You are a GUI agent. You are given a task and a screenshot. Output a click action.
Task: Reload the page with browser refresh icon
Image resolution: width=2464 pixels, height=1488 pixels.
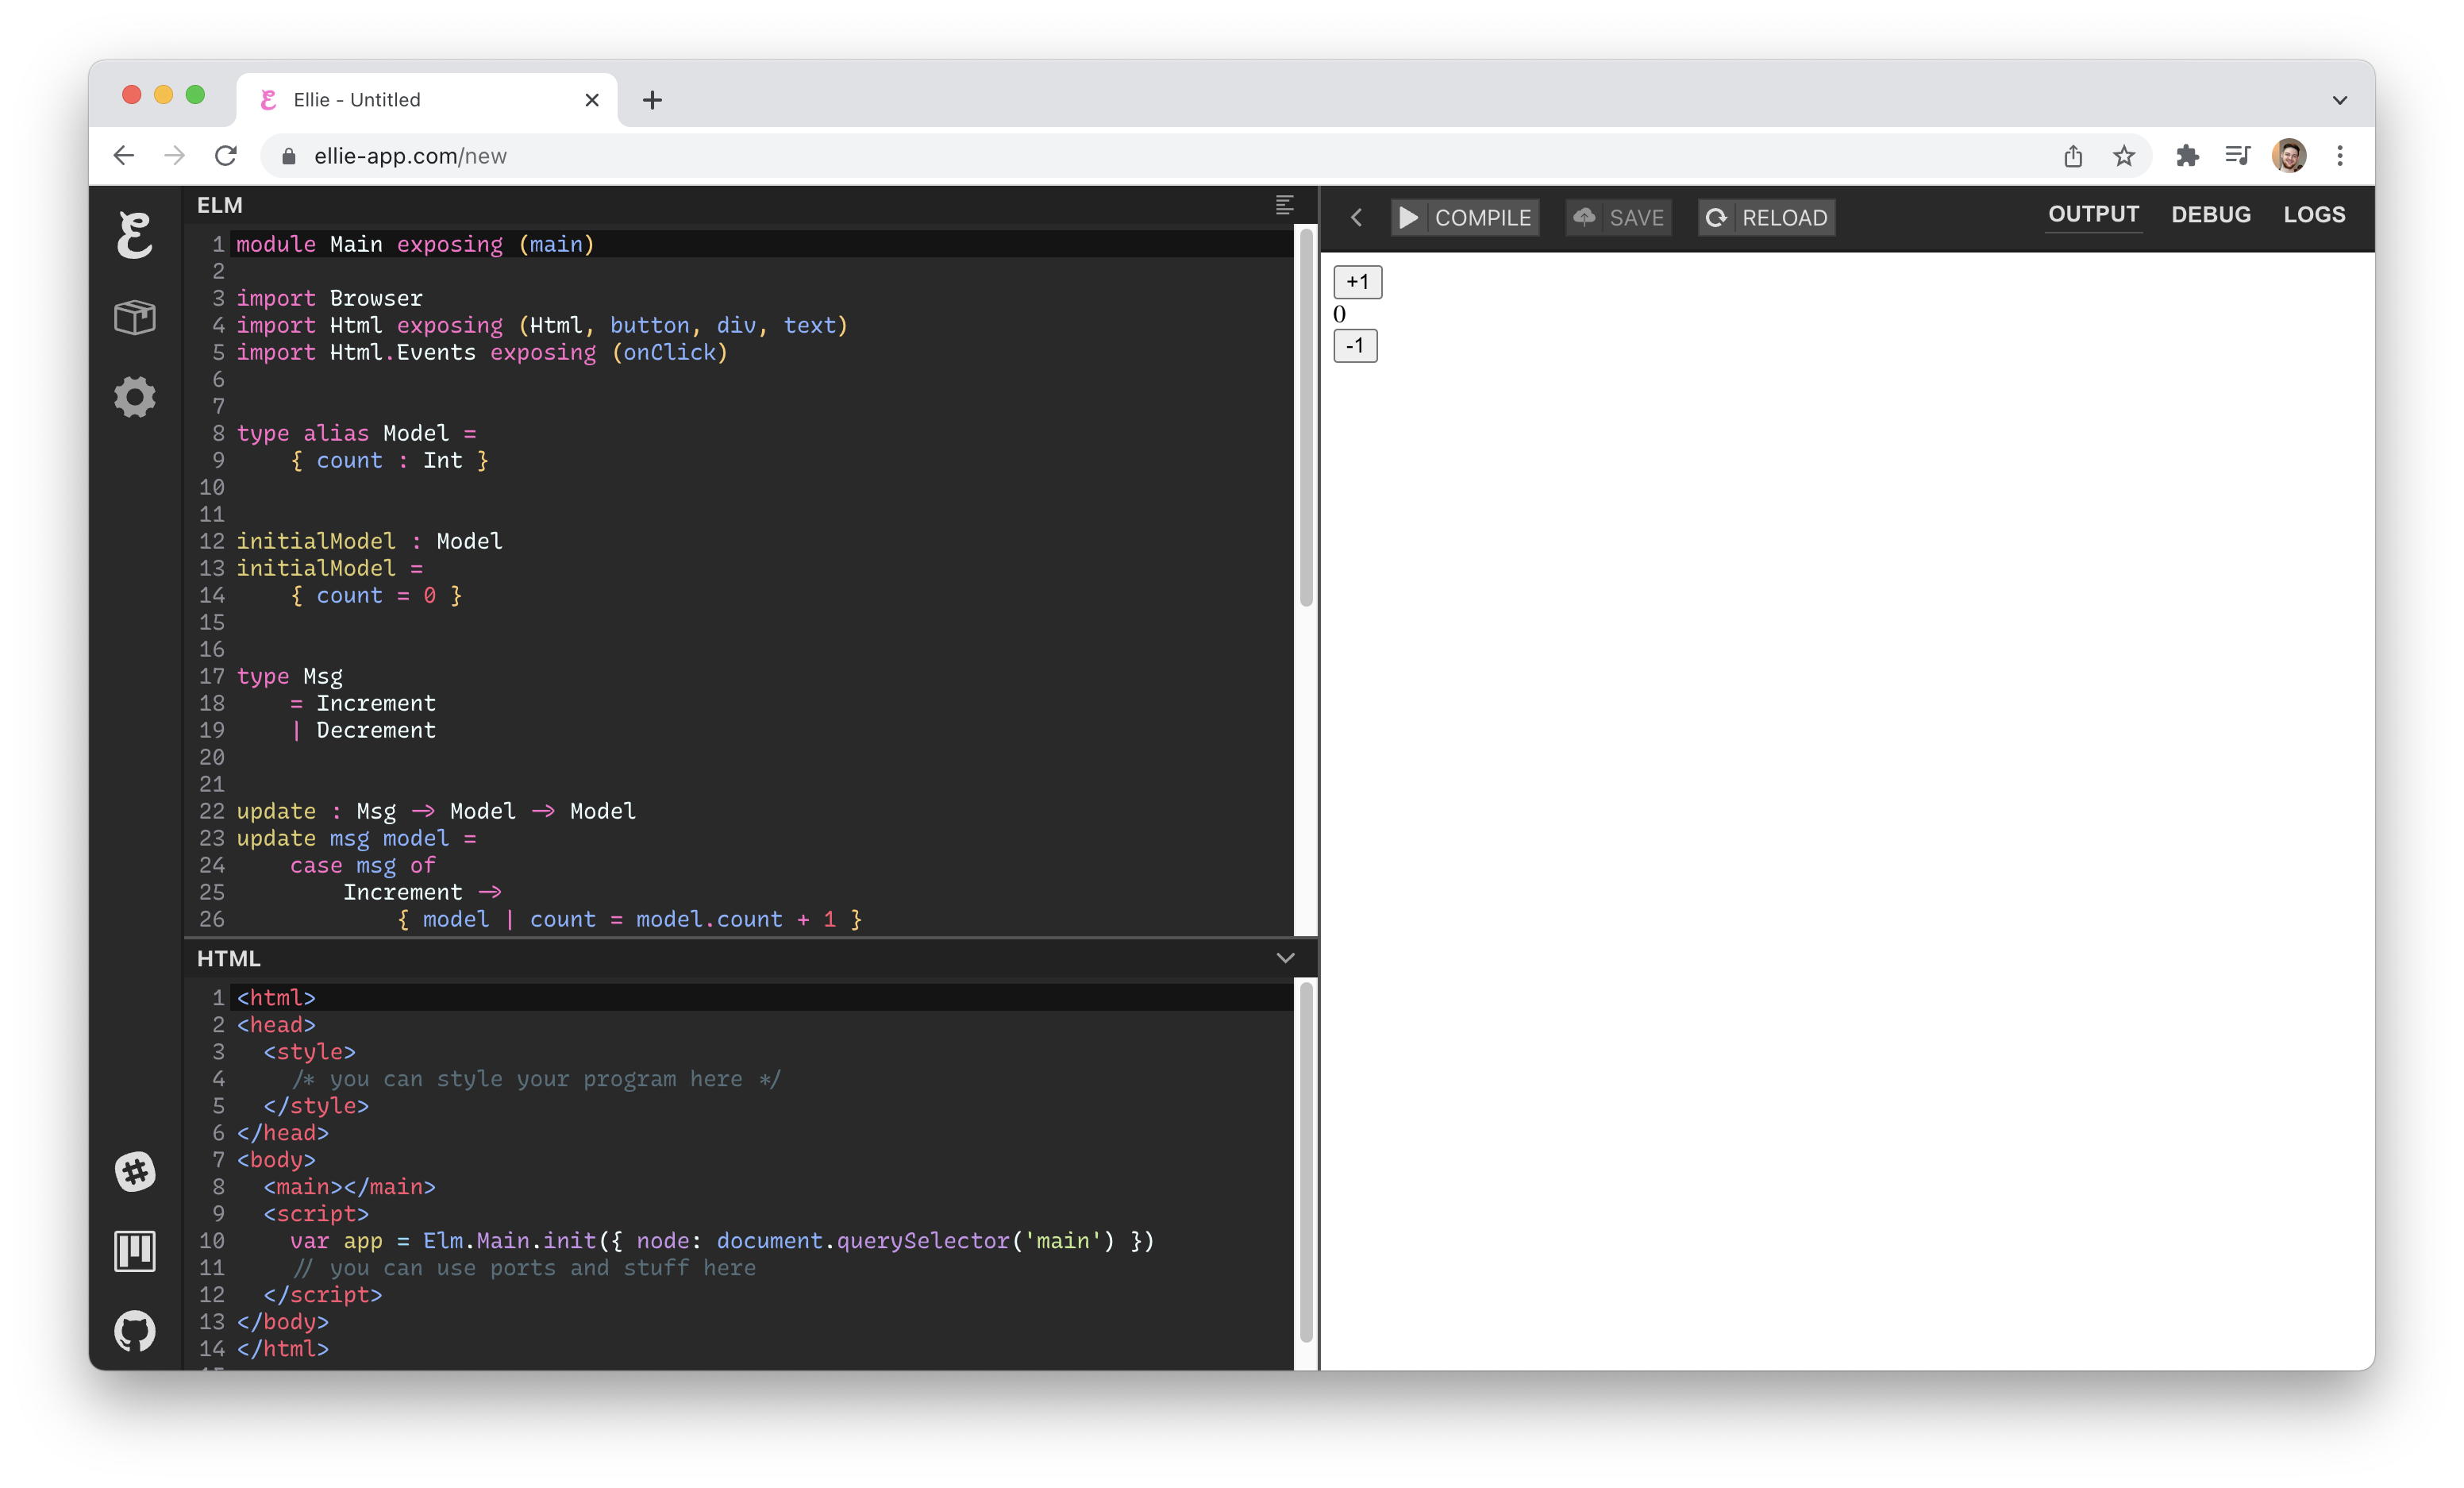[226, 156]
